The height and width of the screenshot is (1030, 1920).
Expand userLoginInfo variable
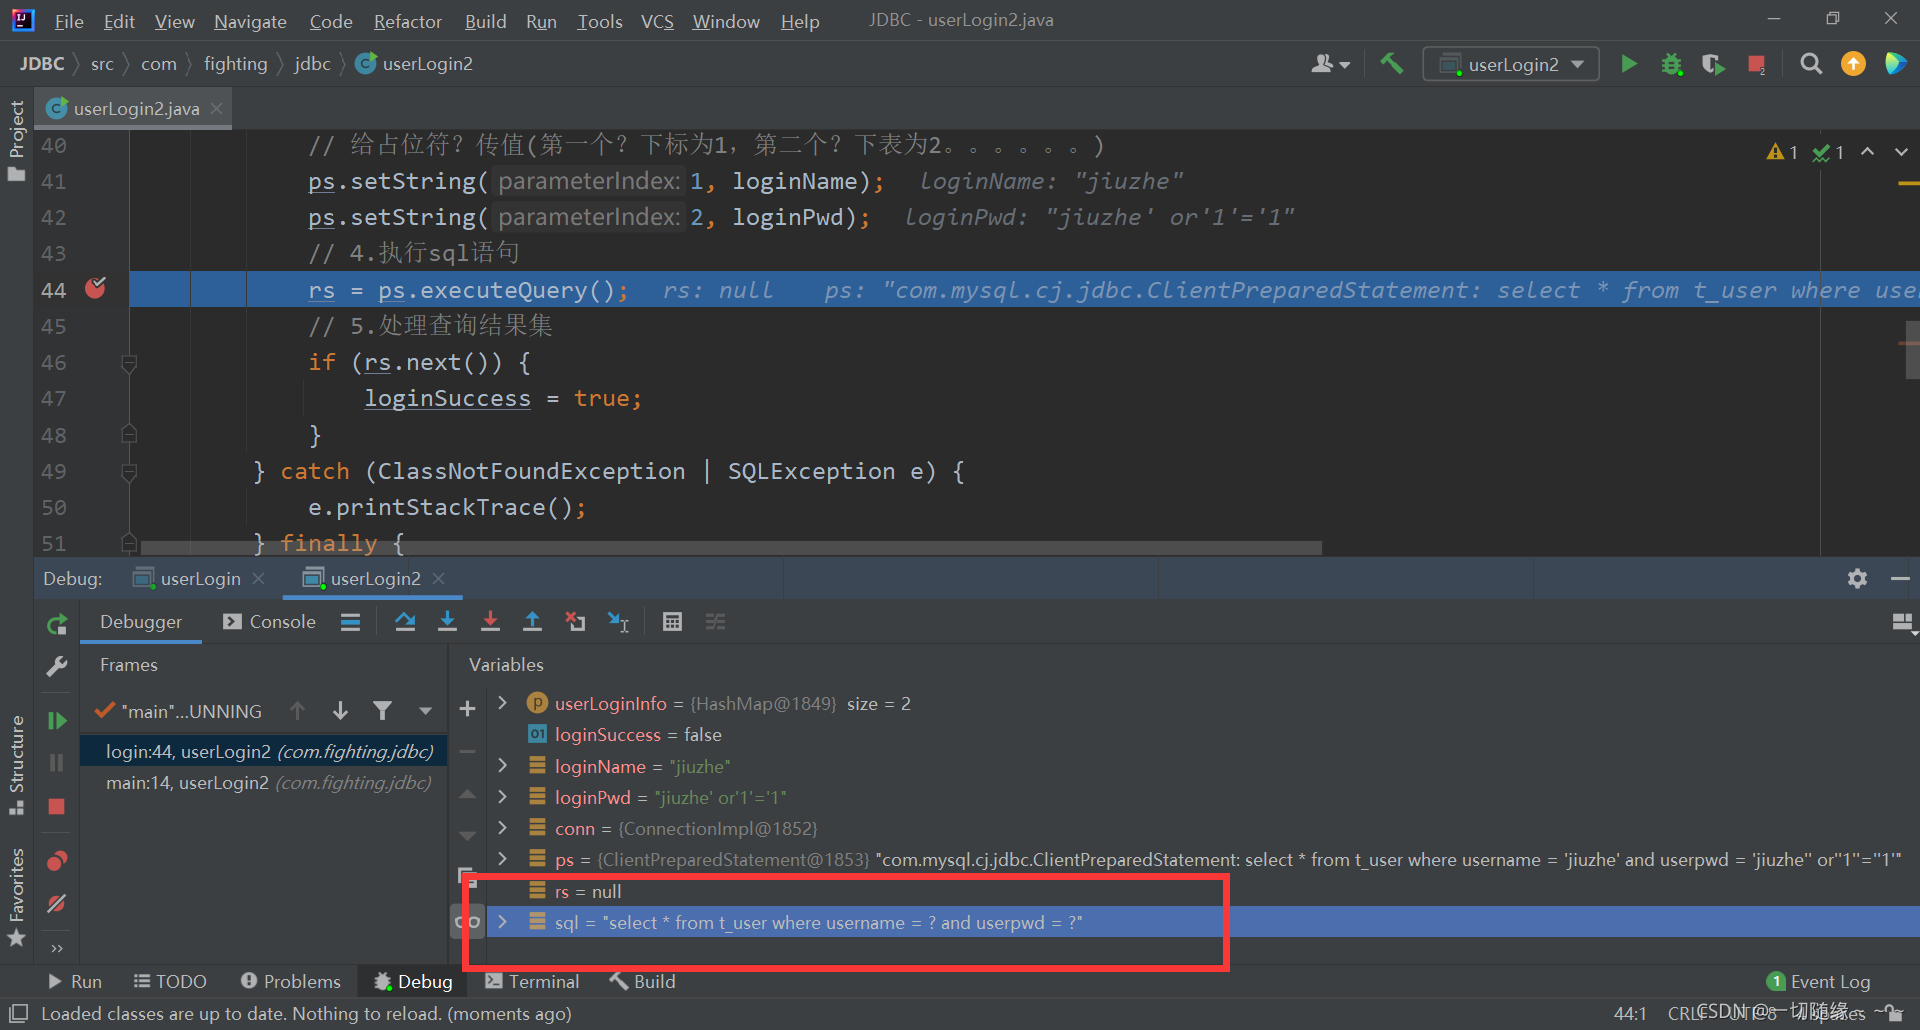tap(503, 704)
